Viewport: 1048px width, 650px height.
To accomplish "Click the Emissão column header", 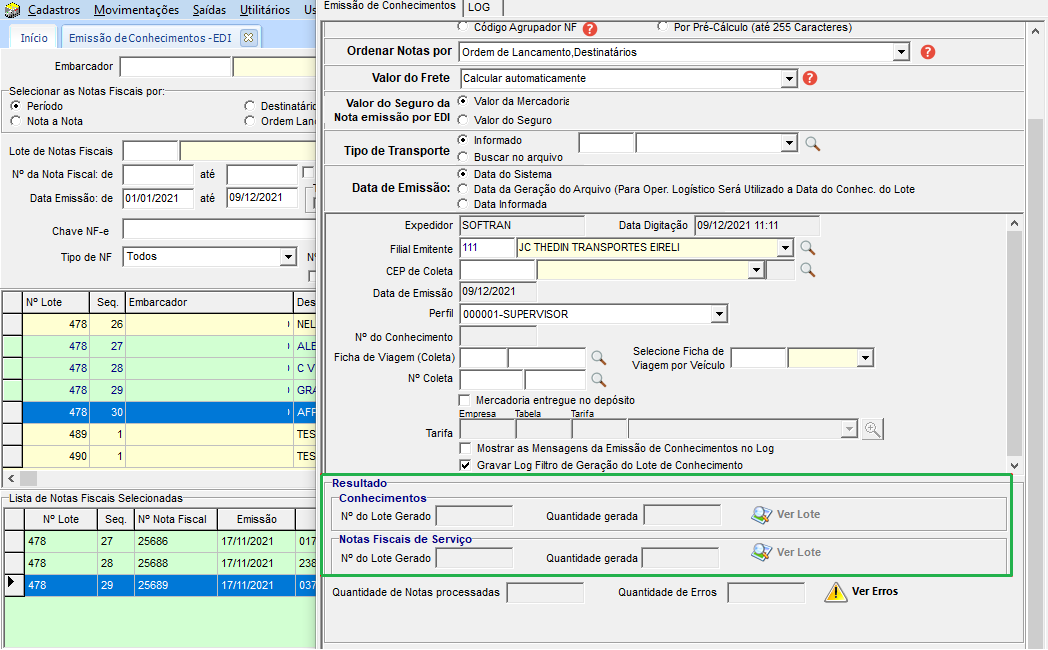I will coord(257,519).
